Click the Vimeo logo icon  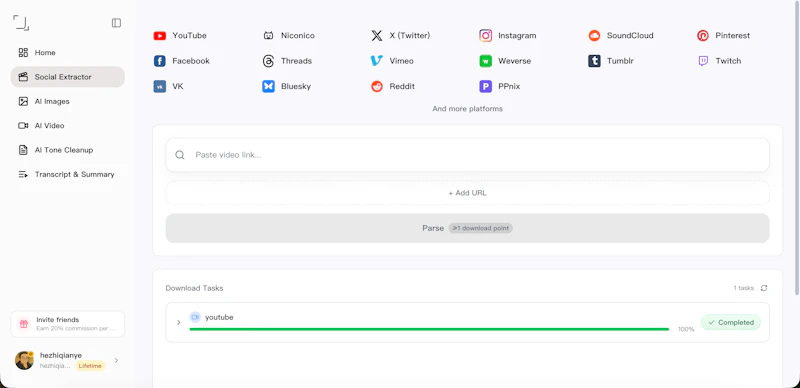tap(377, 61)
